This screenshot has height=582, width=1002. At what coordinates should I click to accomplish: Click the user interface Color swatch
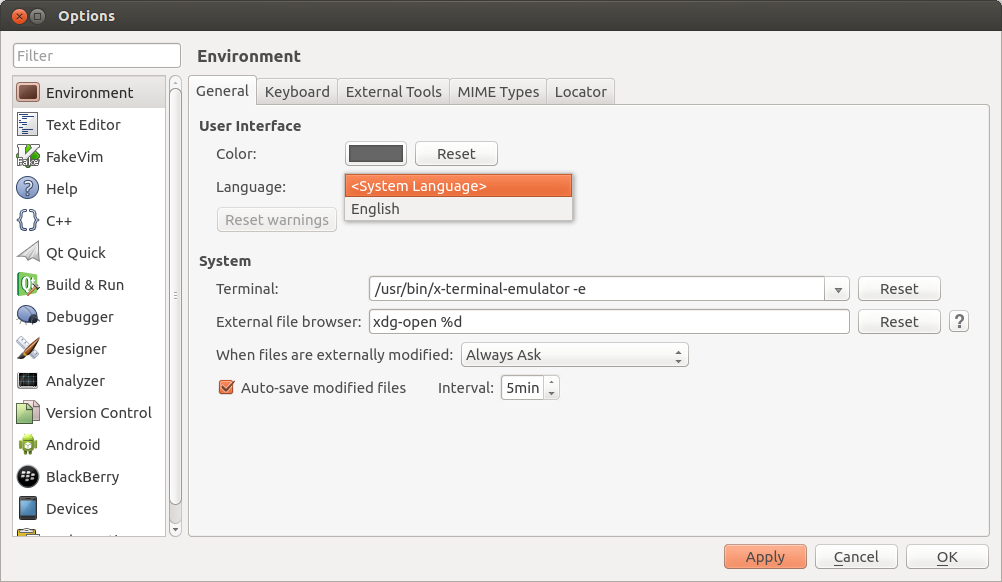[x=376, y=154]
